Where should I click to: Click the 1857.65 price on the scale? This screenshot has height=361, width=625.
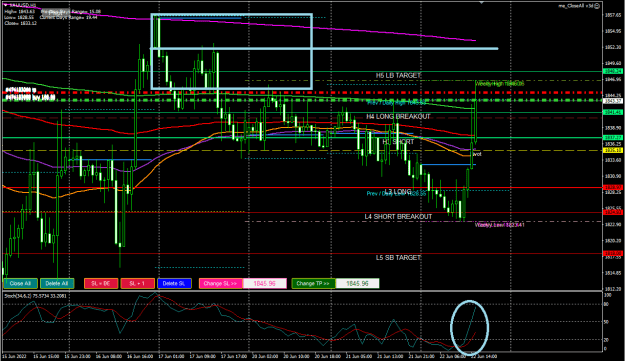(613, 15)
